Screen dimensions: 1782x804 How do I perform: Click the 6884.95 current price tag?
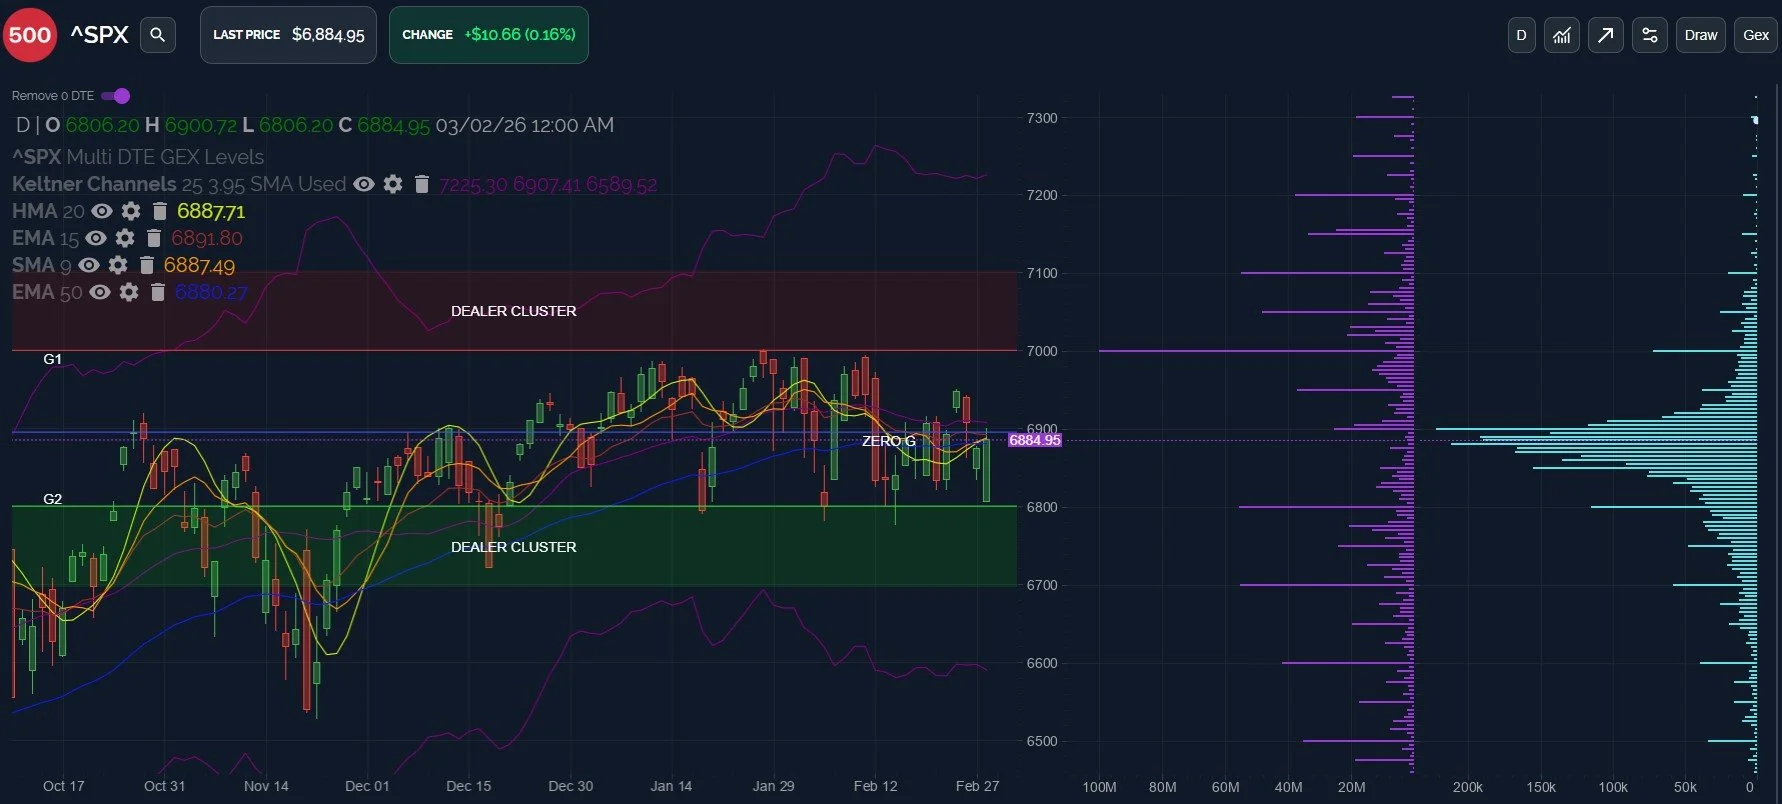tap(1034, 440)
